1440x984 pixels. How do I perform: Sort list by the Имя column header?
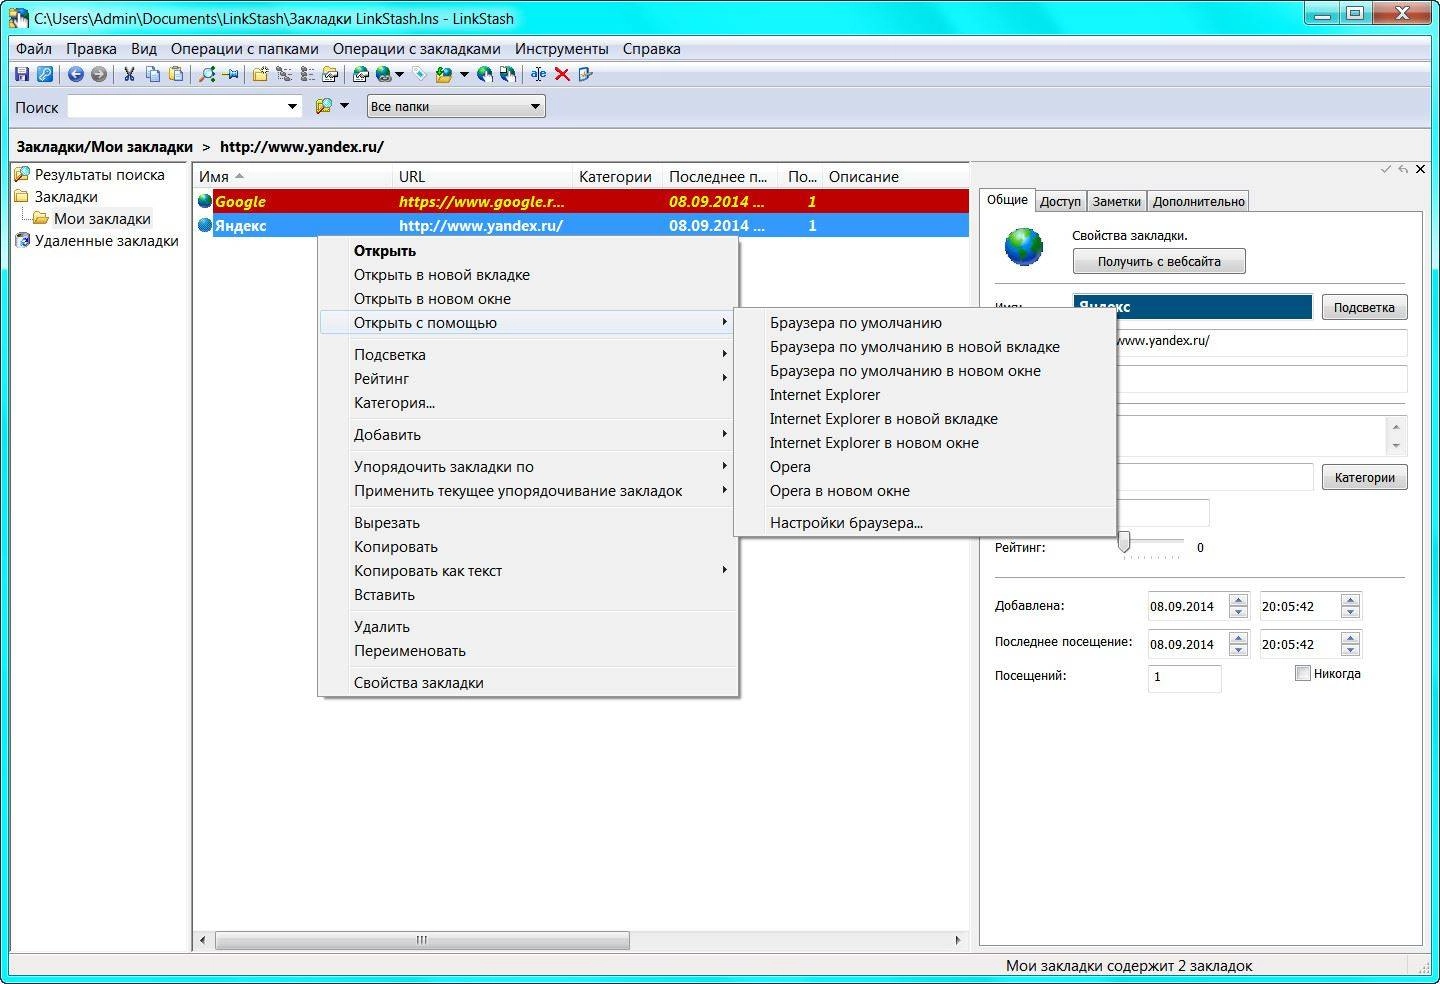coord(292,177)
